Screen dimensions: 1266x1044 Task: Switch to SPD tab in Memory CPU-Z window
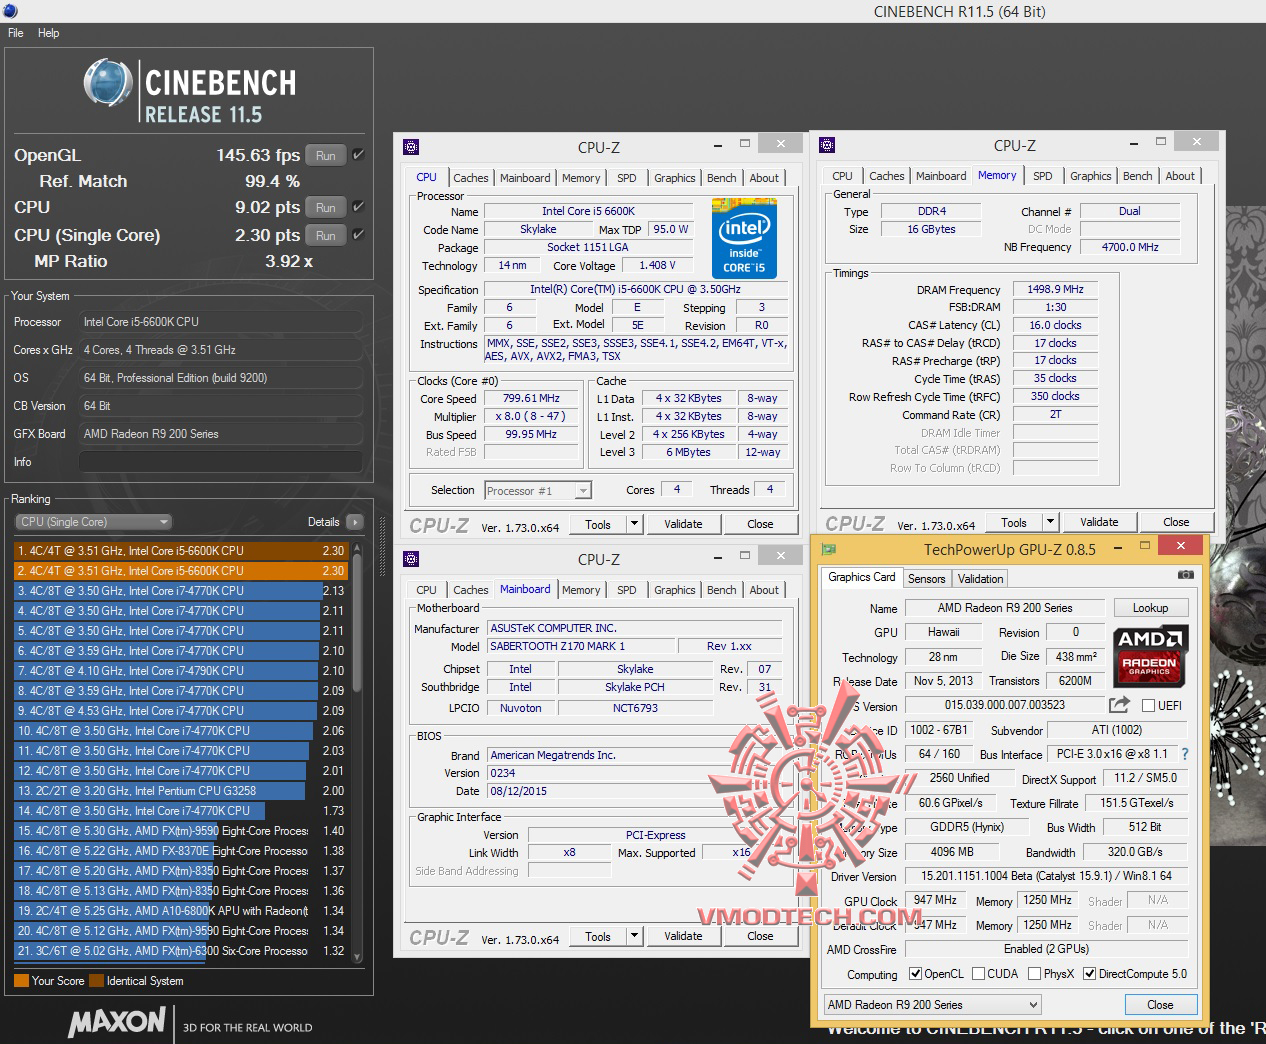coord(1042,176)
